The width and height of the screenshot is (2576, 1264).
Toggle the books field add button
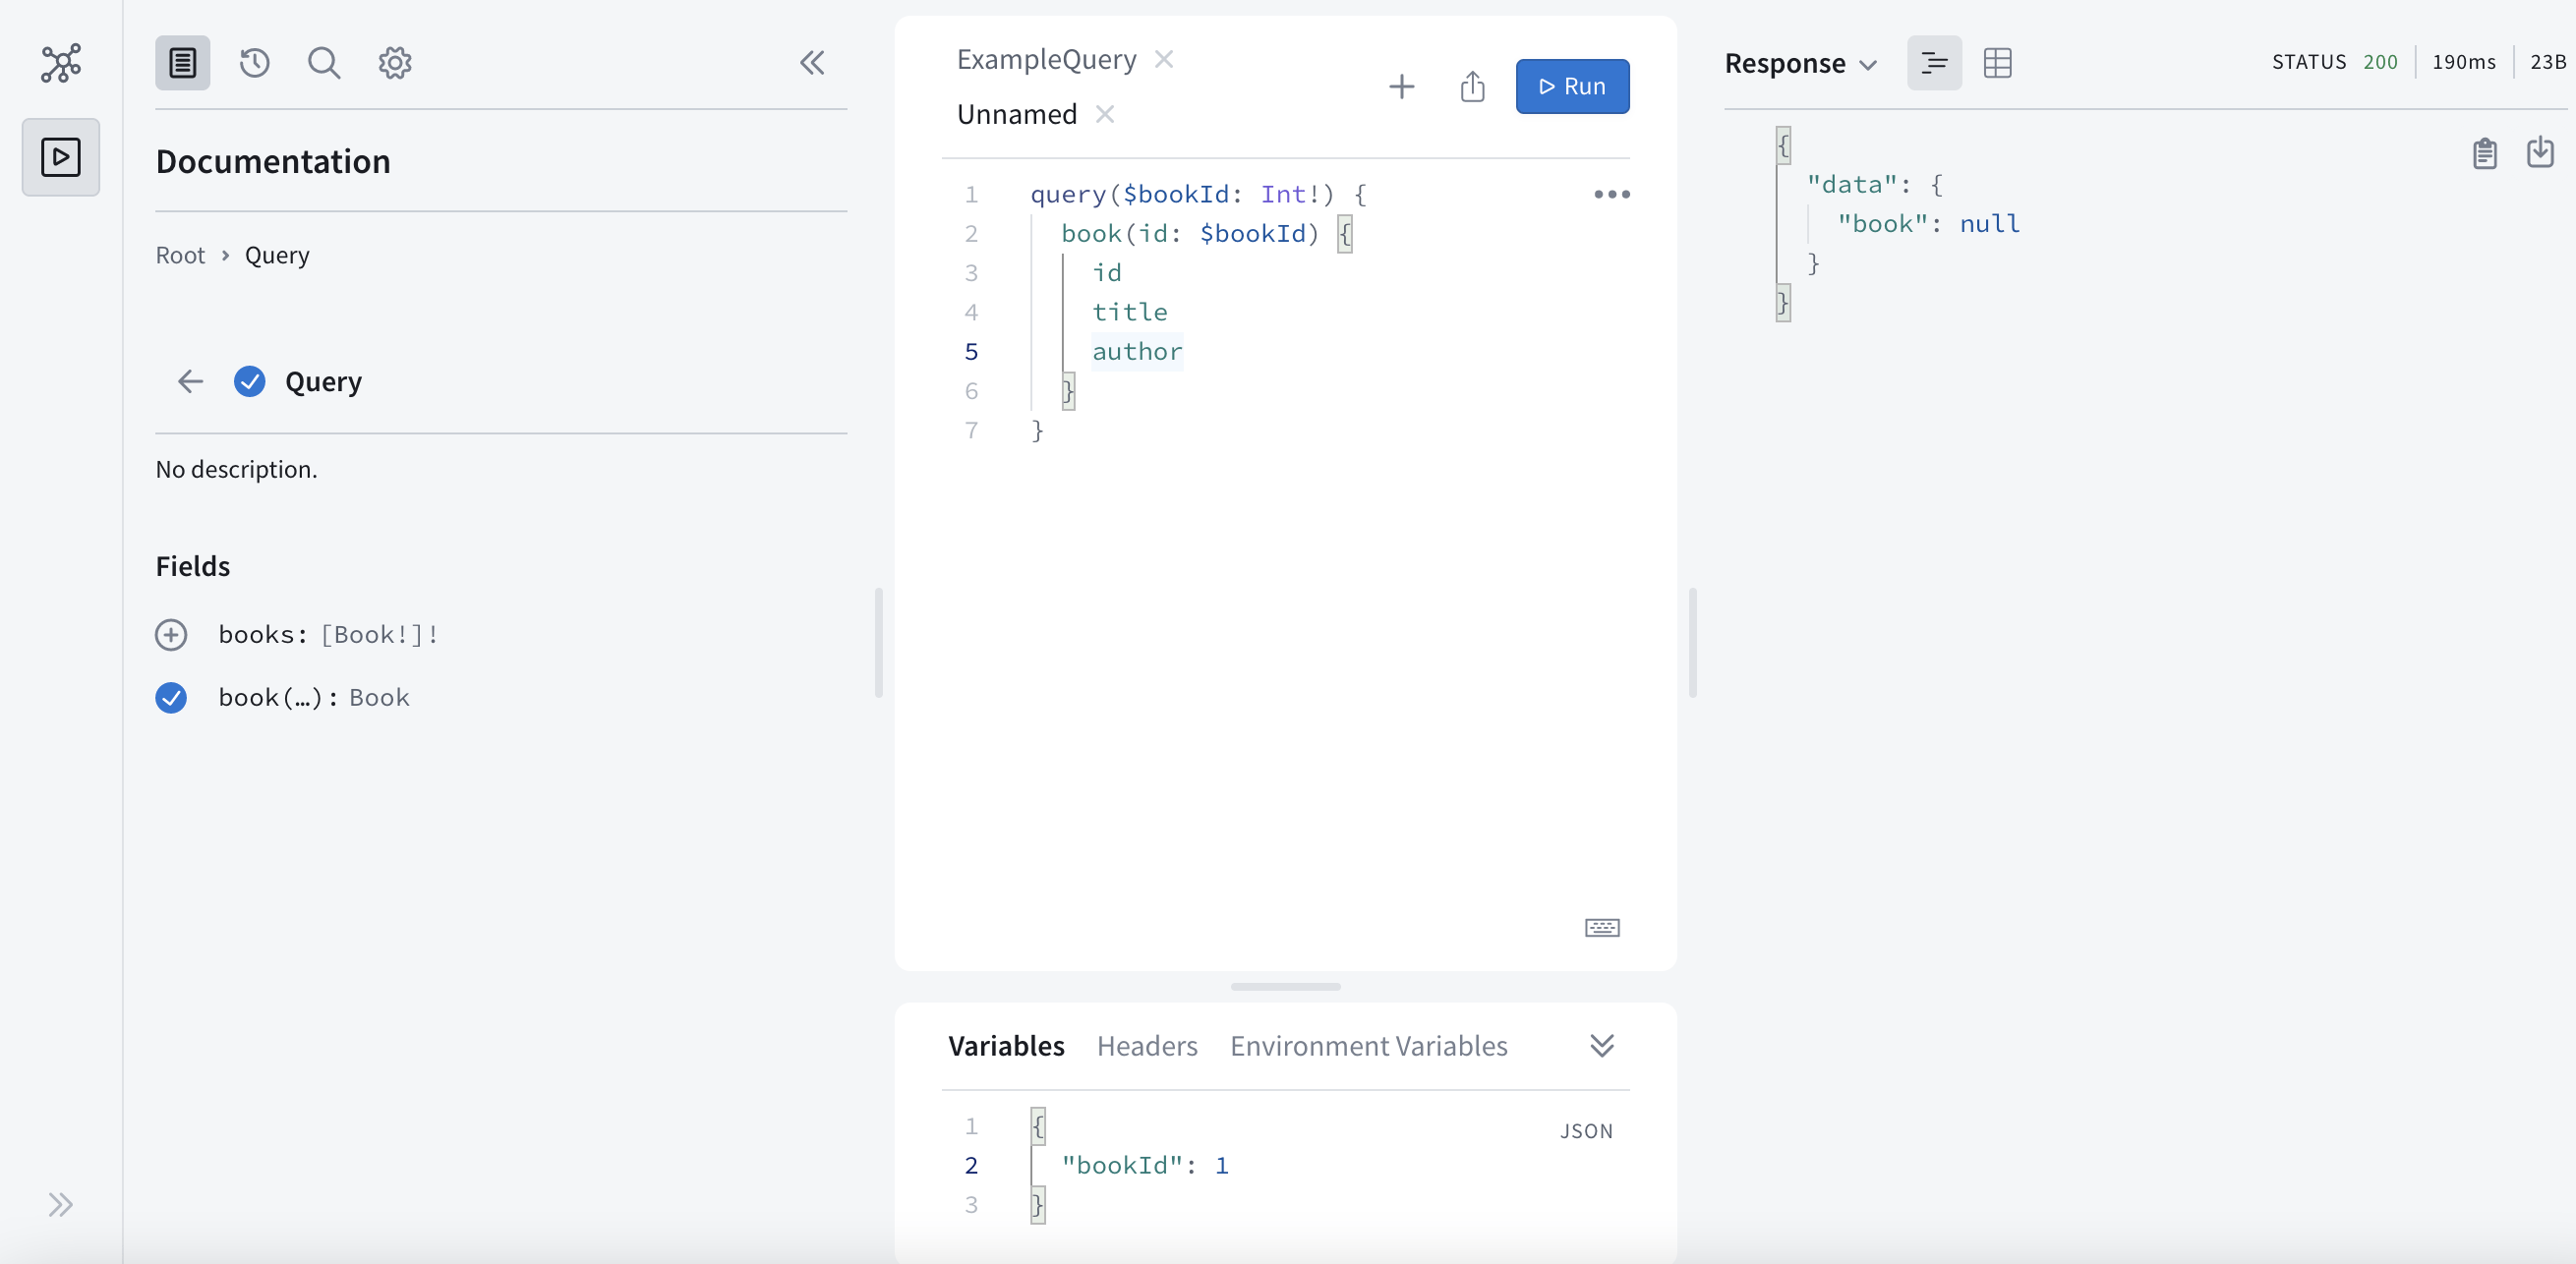[x=172, y=634]
